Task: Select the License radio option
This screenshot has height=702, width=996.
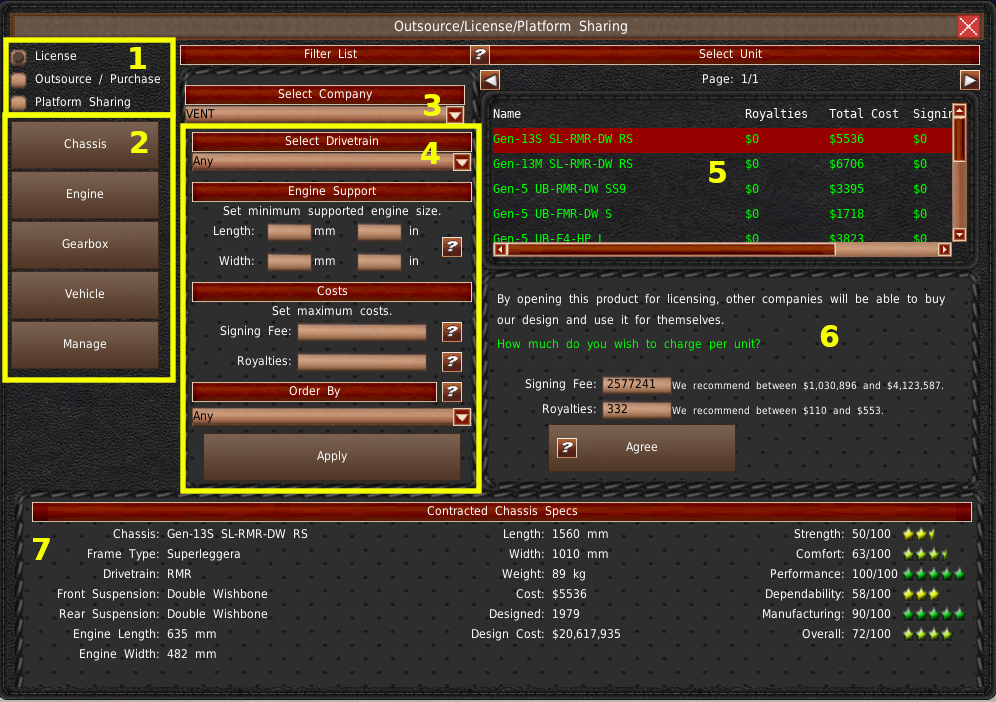Action: pos(18,57)
